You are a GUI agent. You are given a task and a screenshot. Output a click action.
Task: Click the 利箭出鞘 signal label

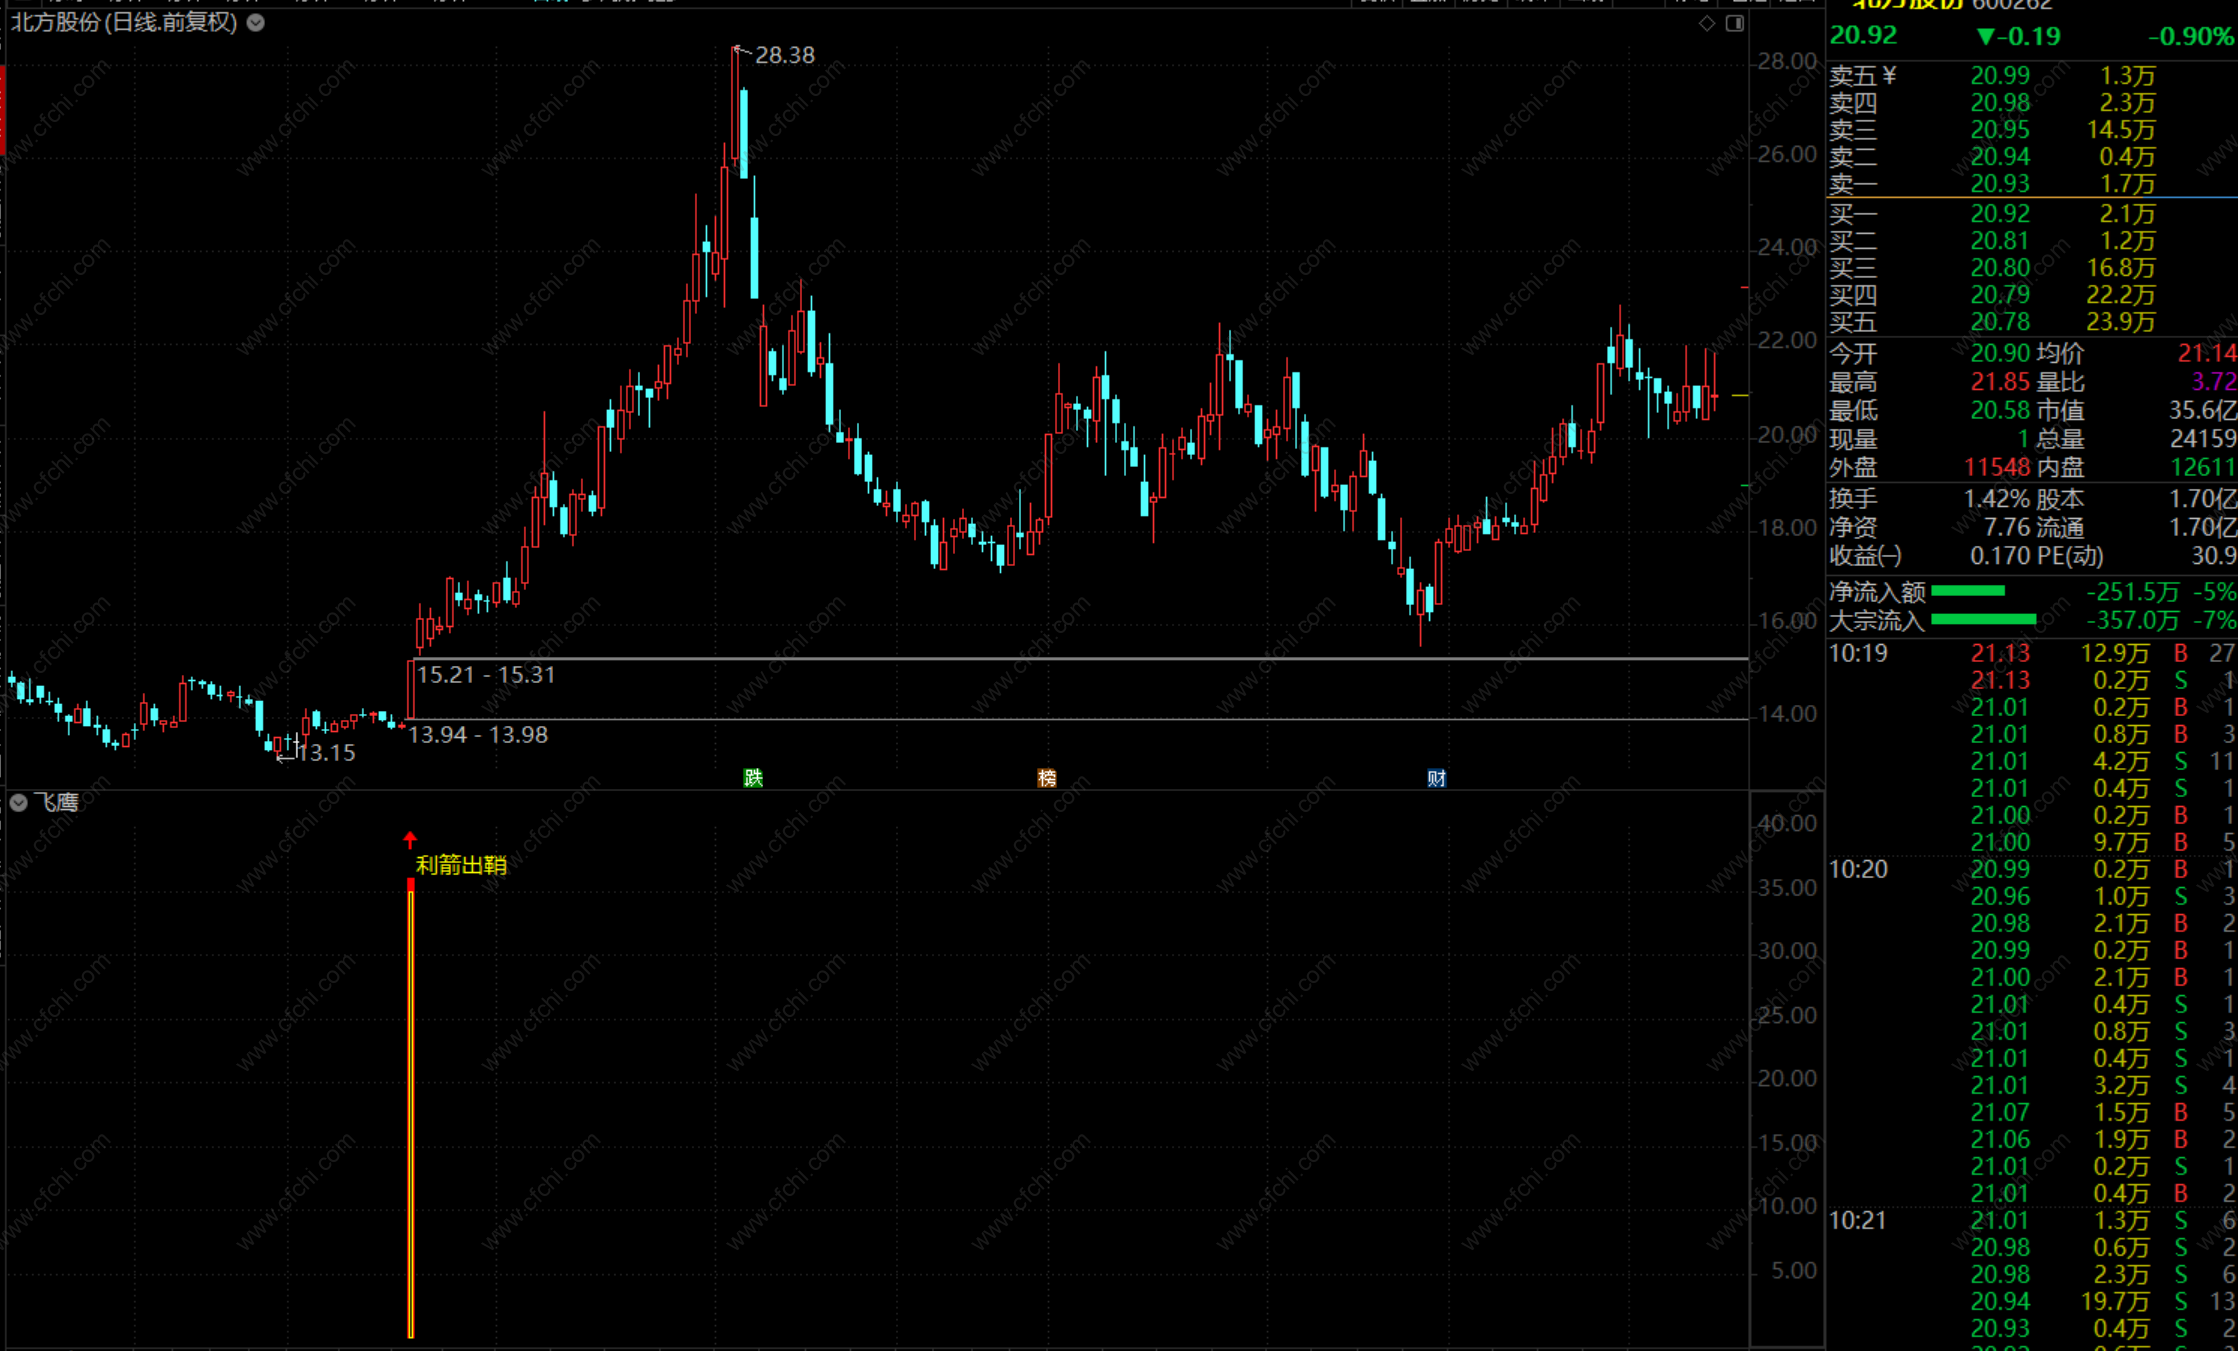click(x=461, y=865)
